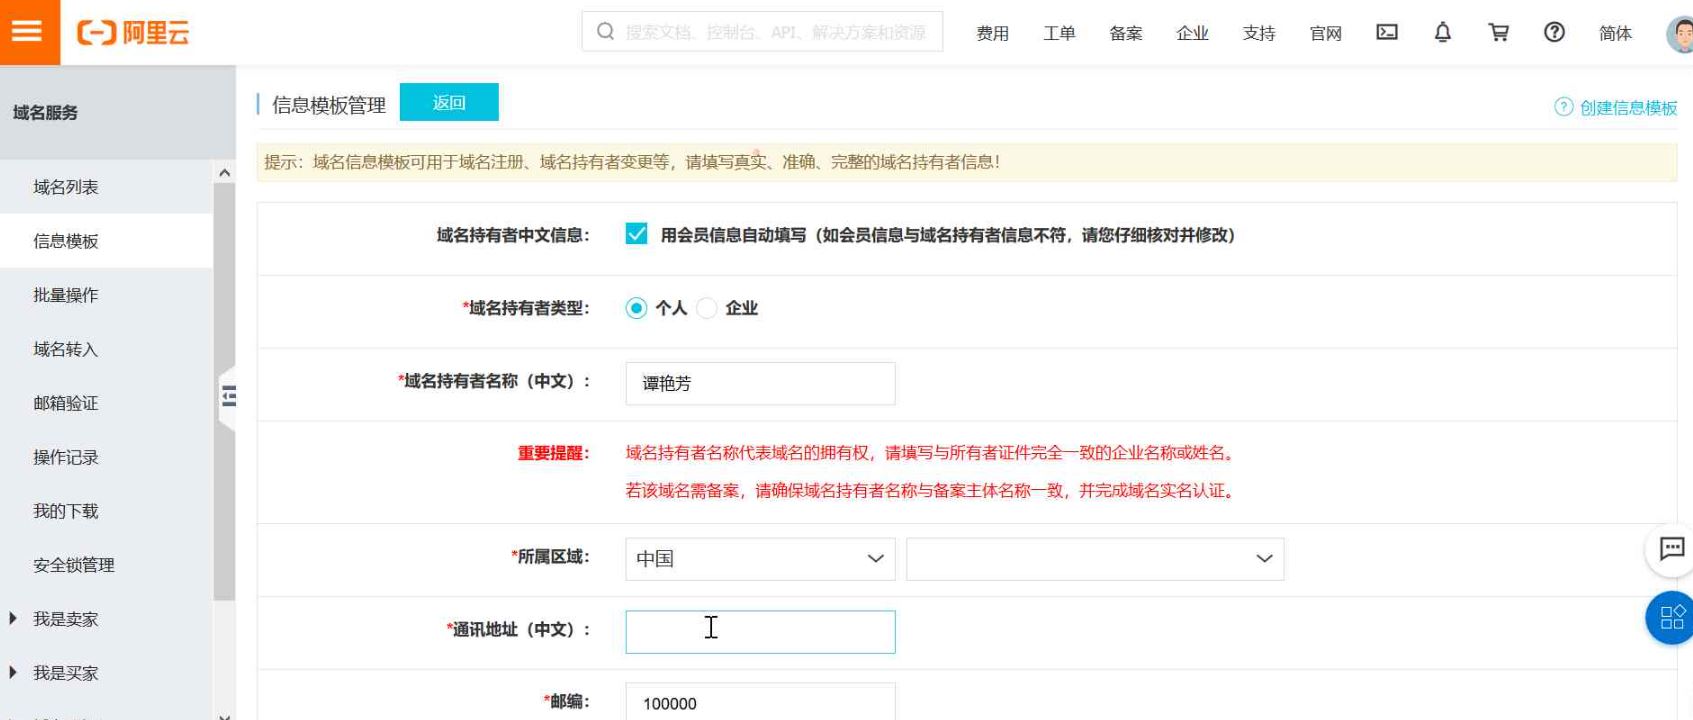Open the 中国 country dropdown
1693x720 pixels.
[760, 559]
